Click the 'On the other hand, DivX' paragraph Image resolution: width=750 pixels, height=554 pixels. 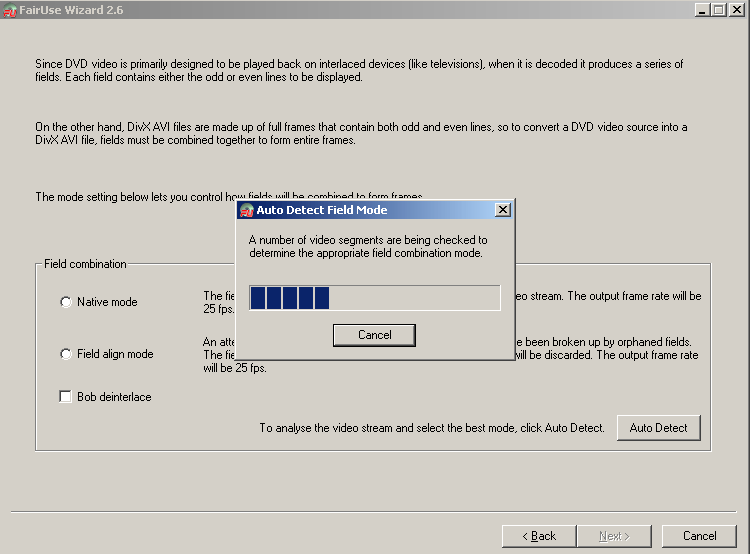(x=361, y=133)
